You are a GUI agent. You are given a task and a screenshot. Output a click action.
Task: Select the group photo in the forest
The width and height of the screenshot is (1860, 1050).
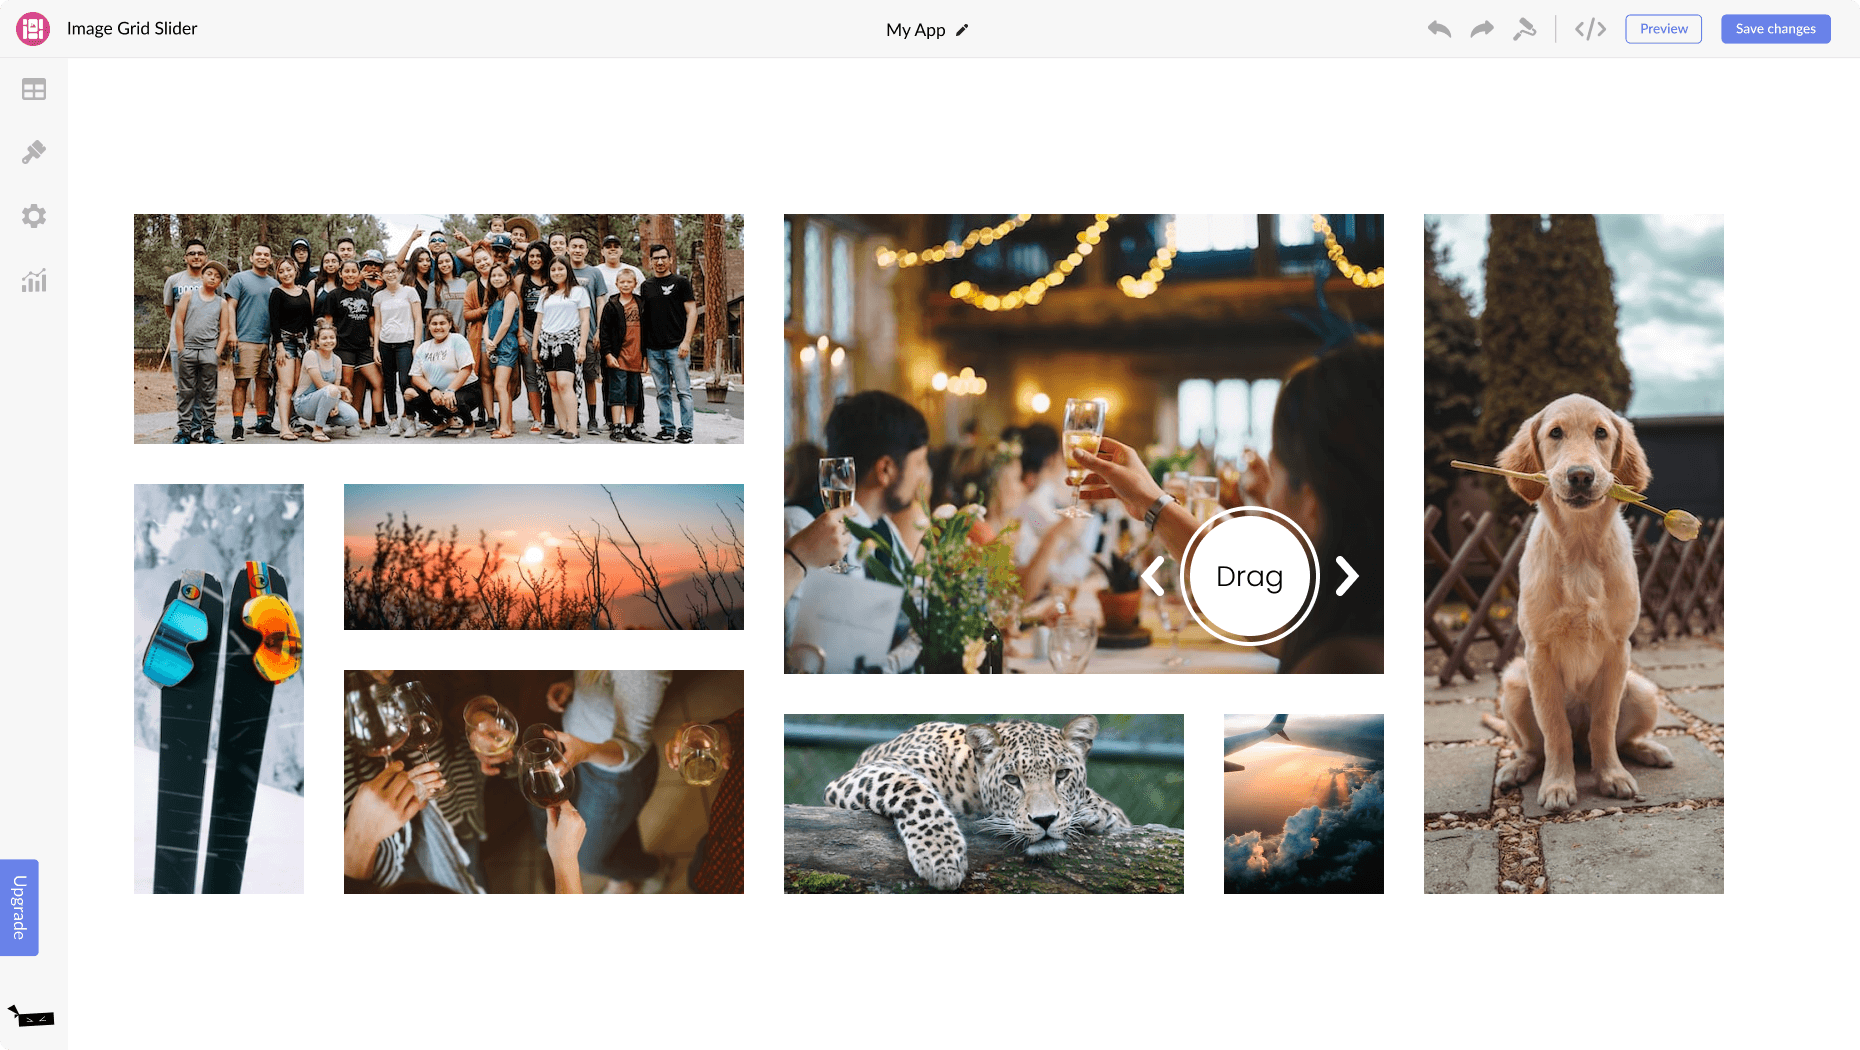tap(438, 328)
